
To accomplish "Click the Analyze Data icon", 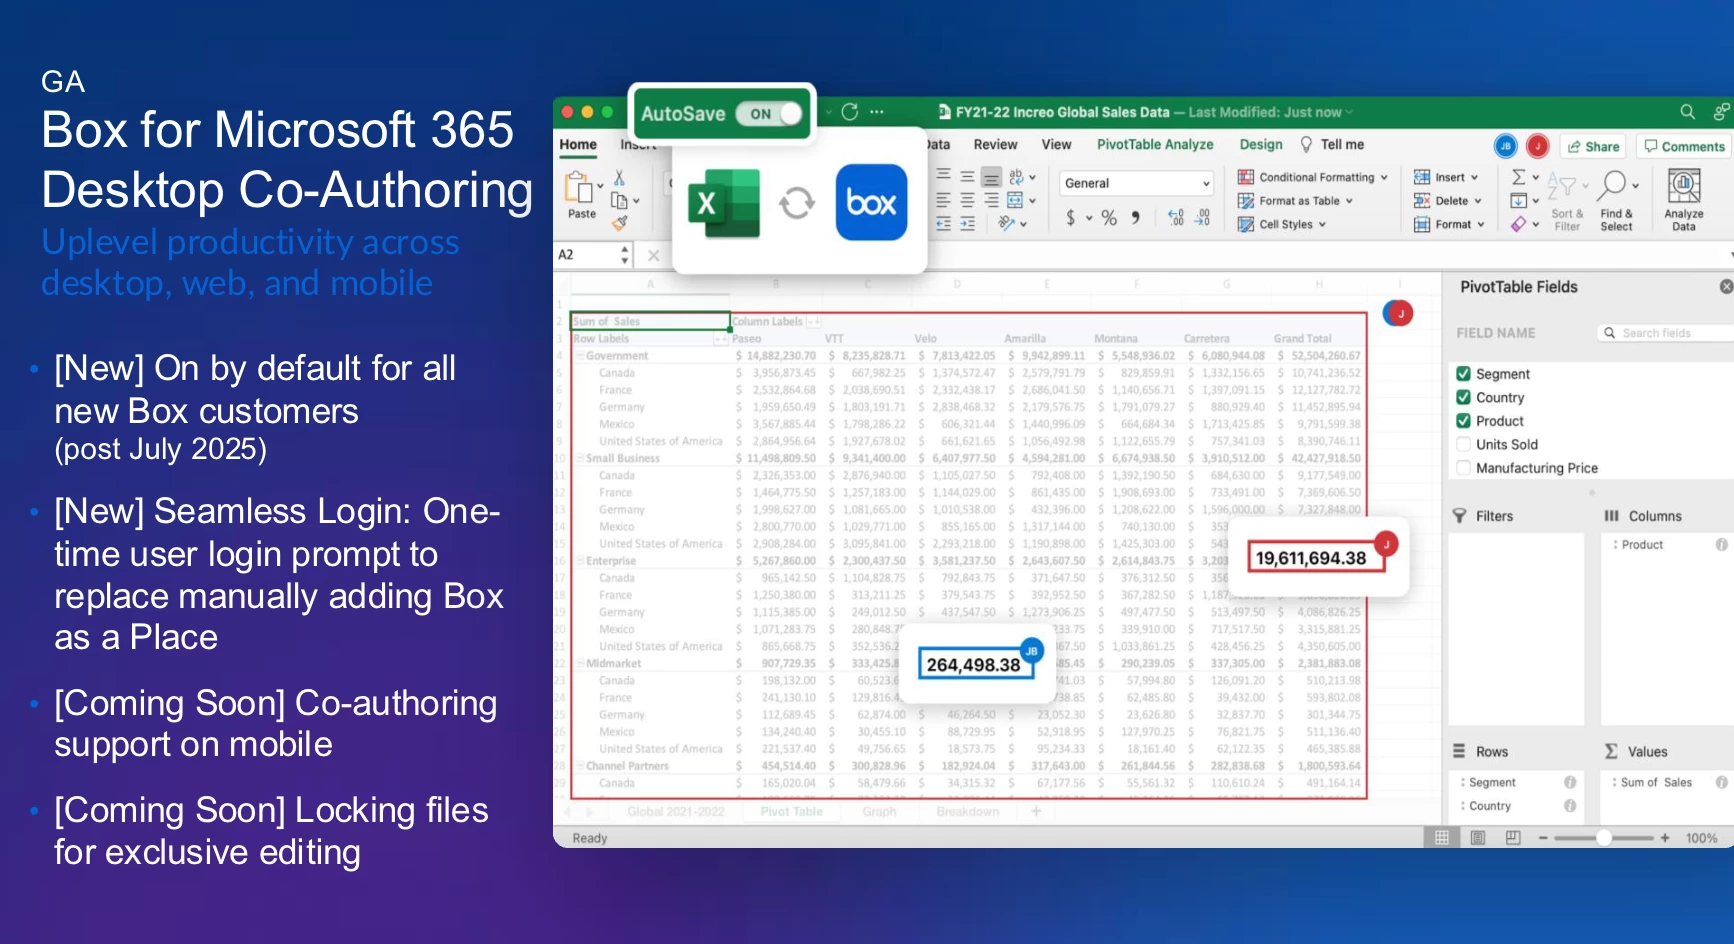I will 1684,186.
